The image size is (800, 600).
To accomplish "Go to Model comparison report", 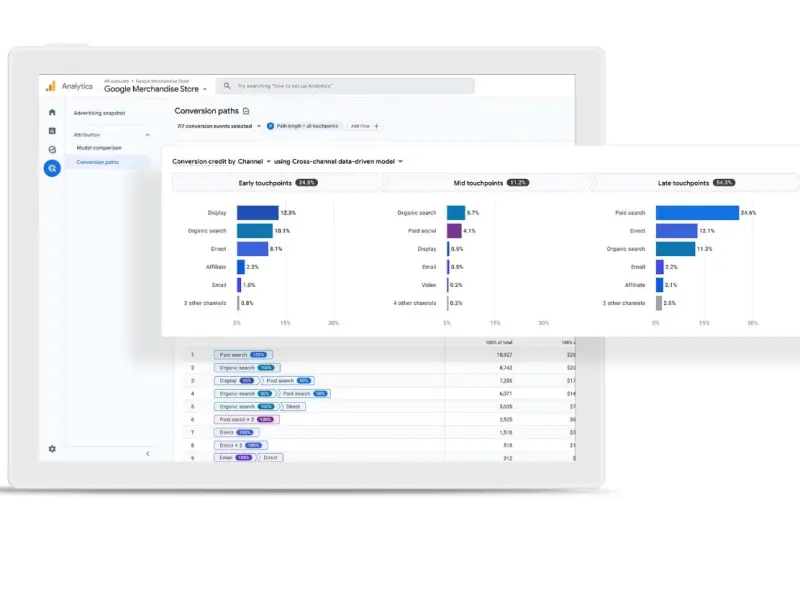I will point(99,147).
